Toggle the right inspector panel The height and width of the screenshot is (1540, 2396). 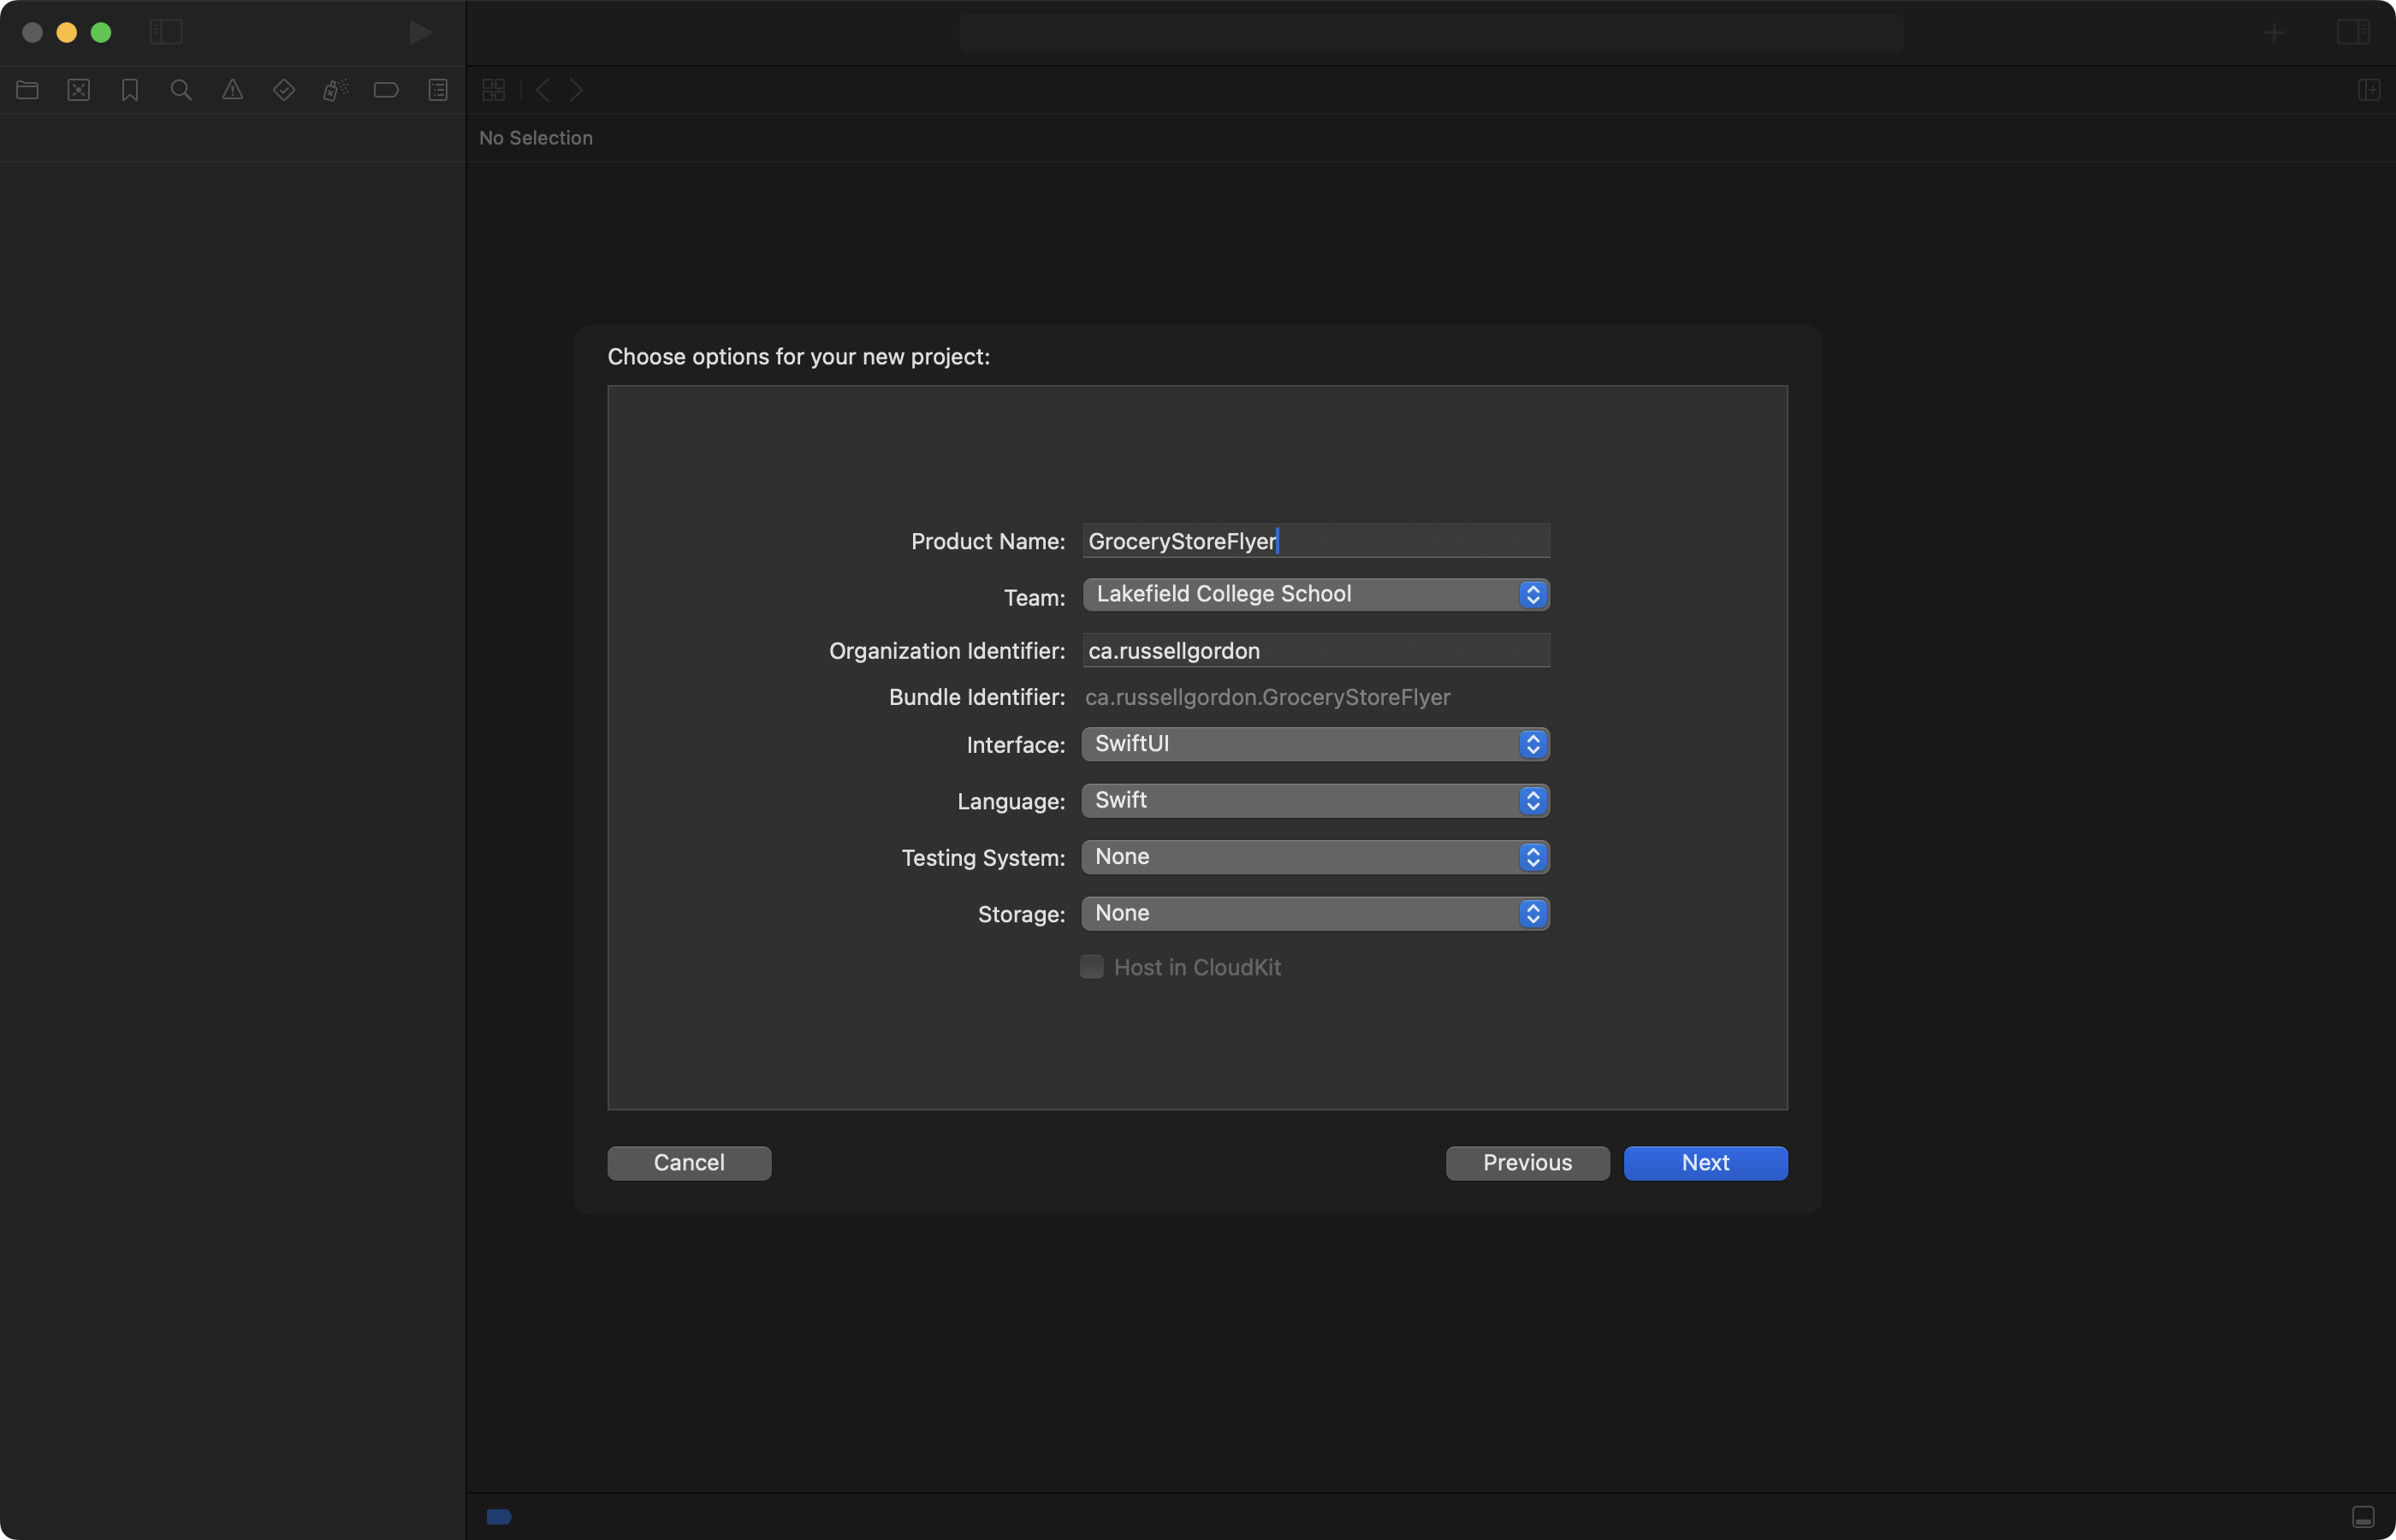point(2352,32)
